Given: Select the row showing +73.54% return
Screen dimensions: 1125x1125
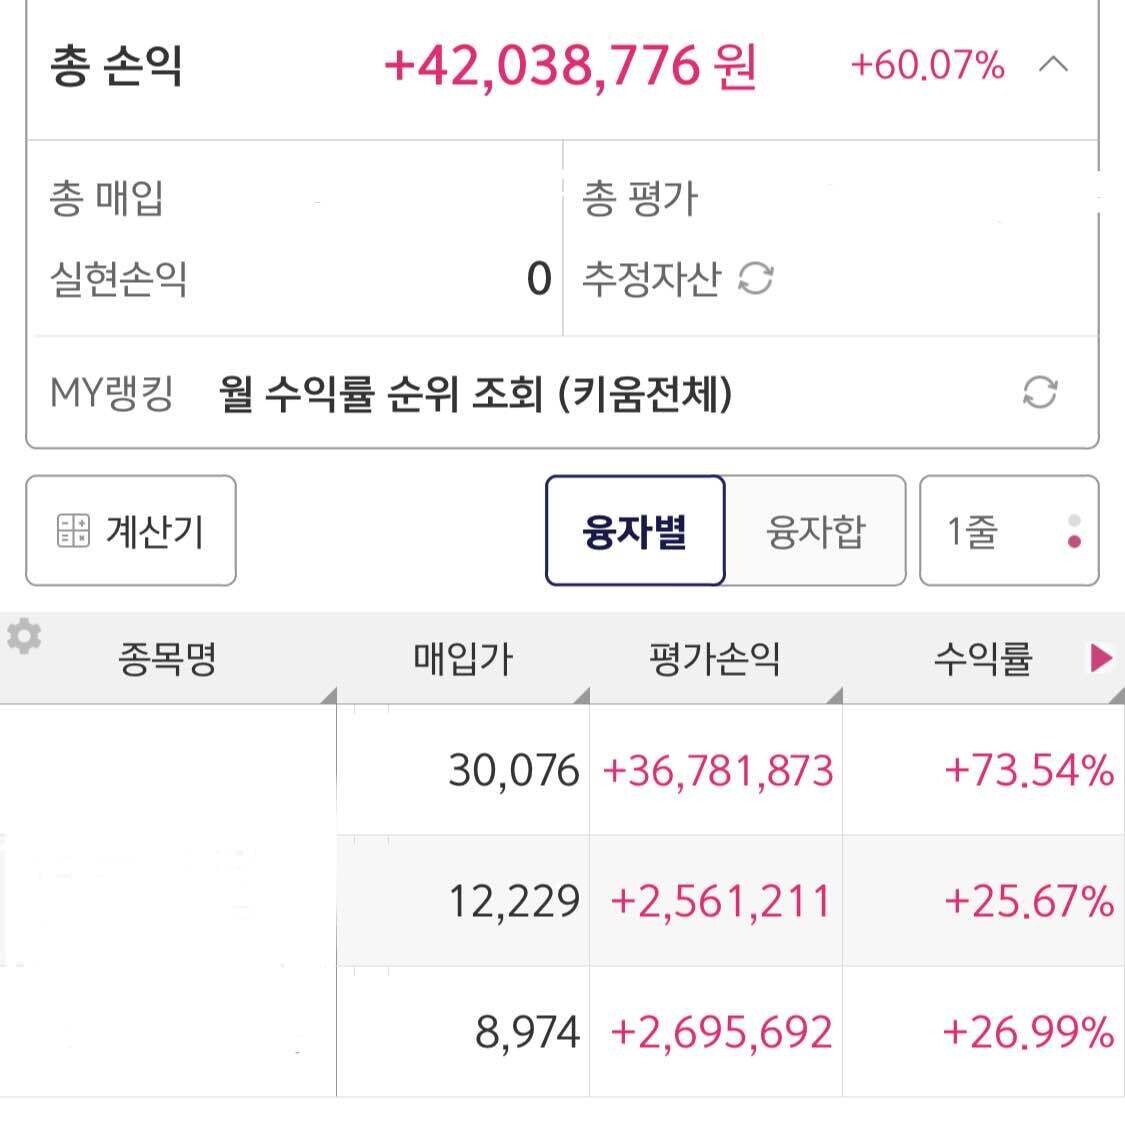Looking at the screenshot, I should click(560, 771).
